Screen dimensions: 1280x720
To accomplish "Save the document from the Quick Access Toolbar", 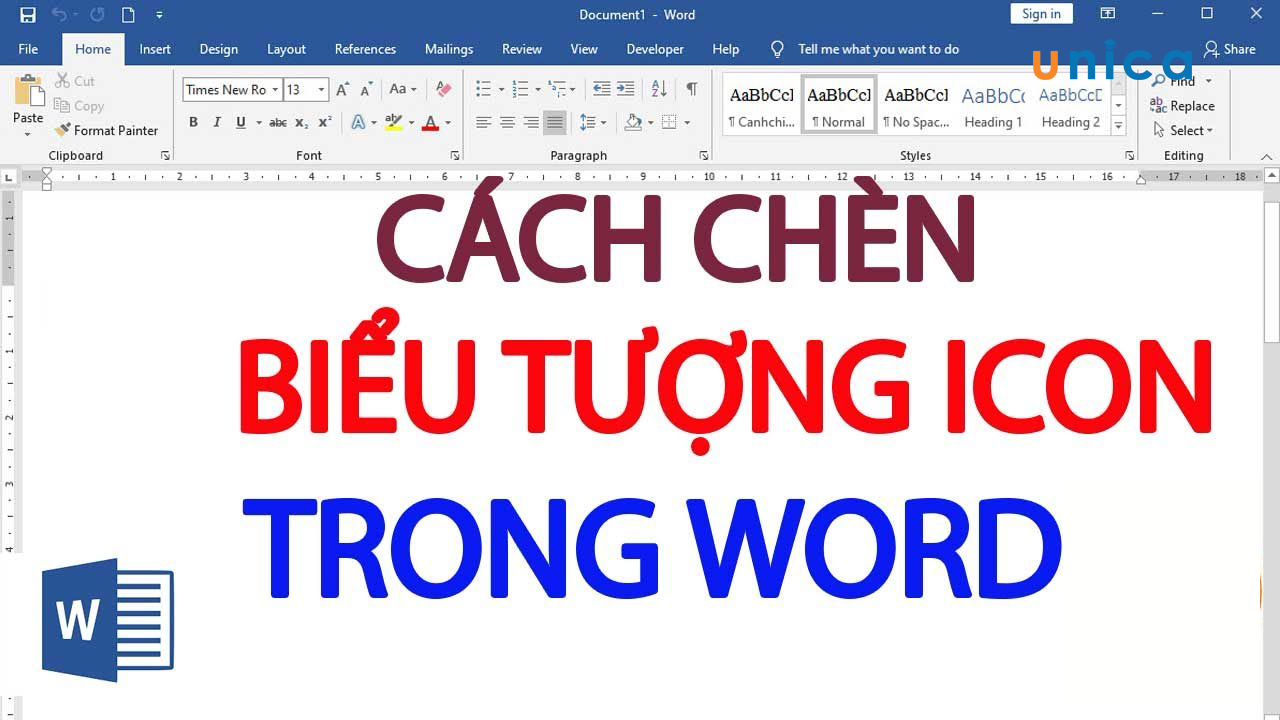I will pos(28,15).
